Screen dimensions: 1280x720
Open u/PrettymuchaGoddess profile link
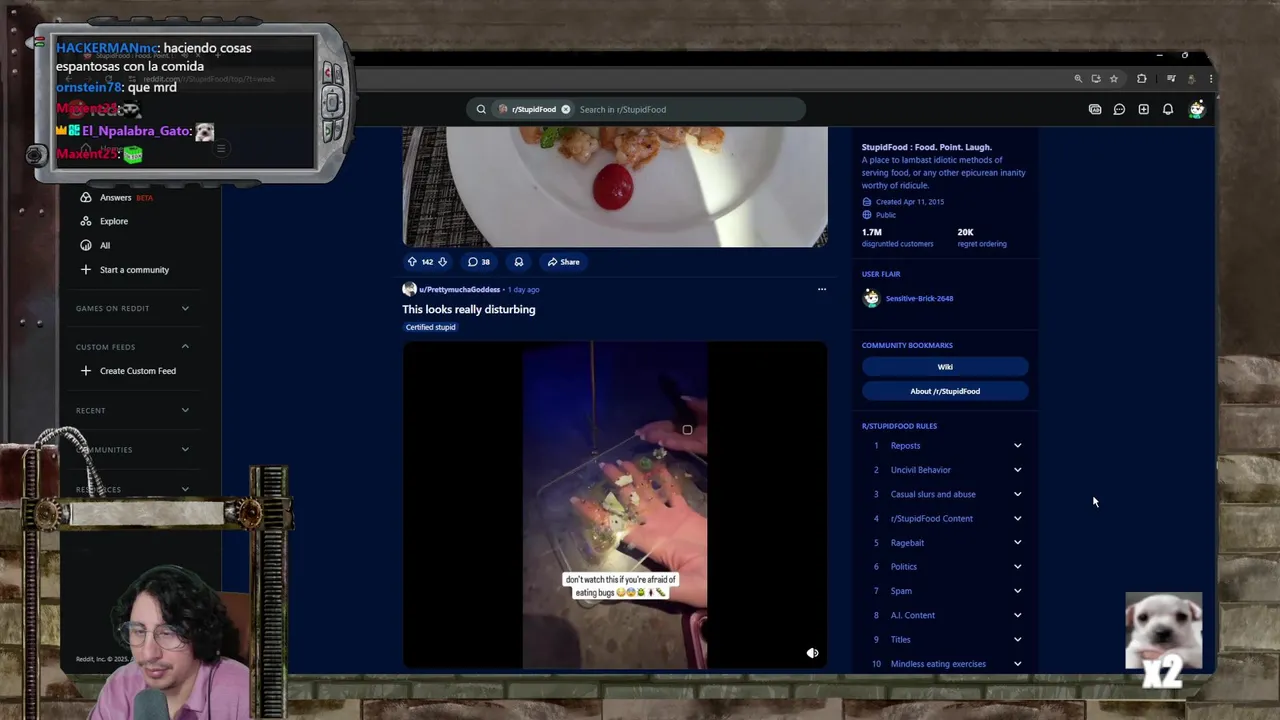point(459,289)
